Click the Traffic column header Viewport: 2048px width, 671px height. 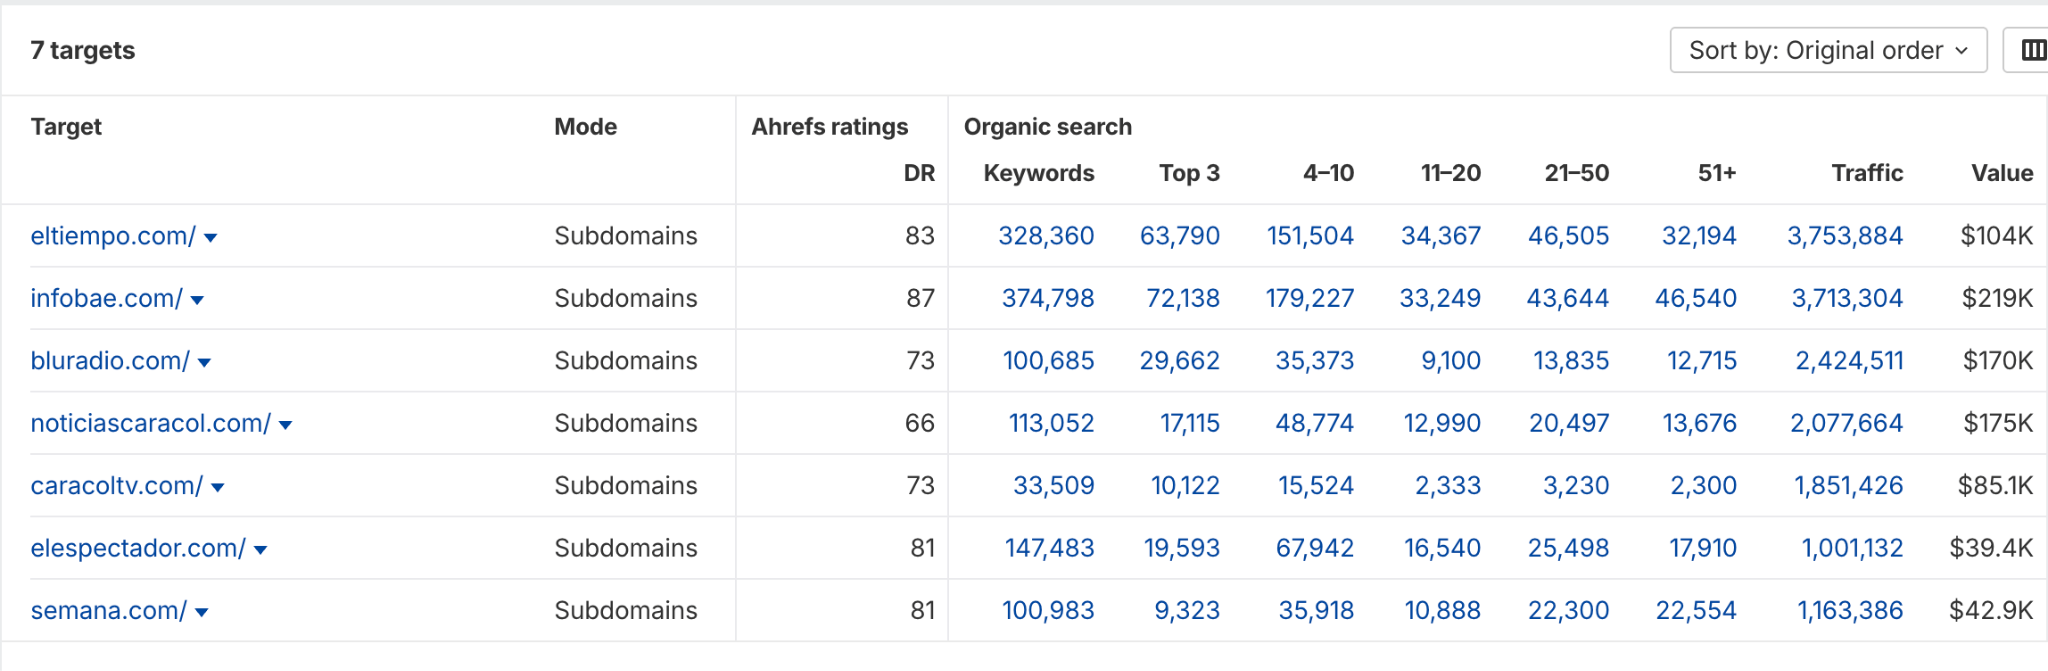[1866, 173]
